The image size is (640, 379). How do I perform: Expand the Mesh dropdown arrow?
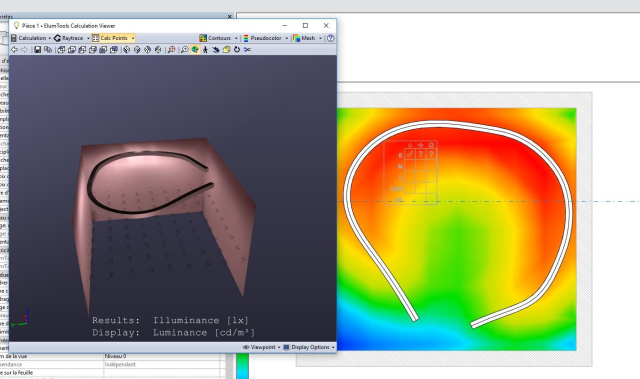coord(320,38)
